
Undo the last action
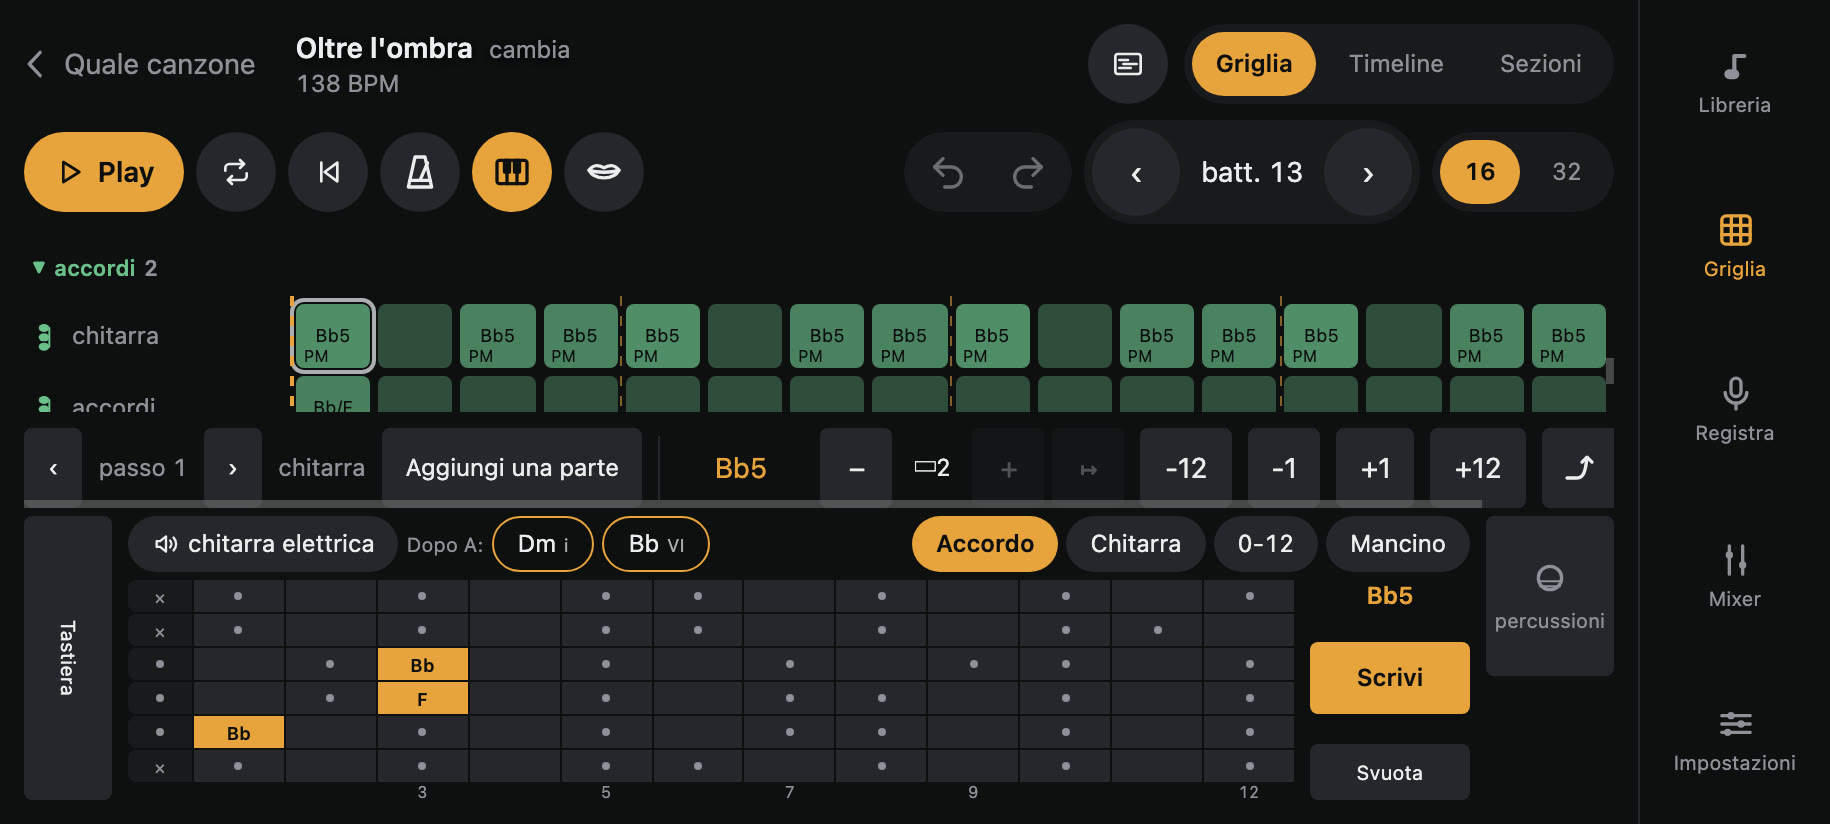coord(948,172)
